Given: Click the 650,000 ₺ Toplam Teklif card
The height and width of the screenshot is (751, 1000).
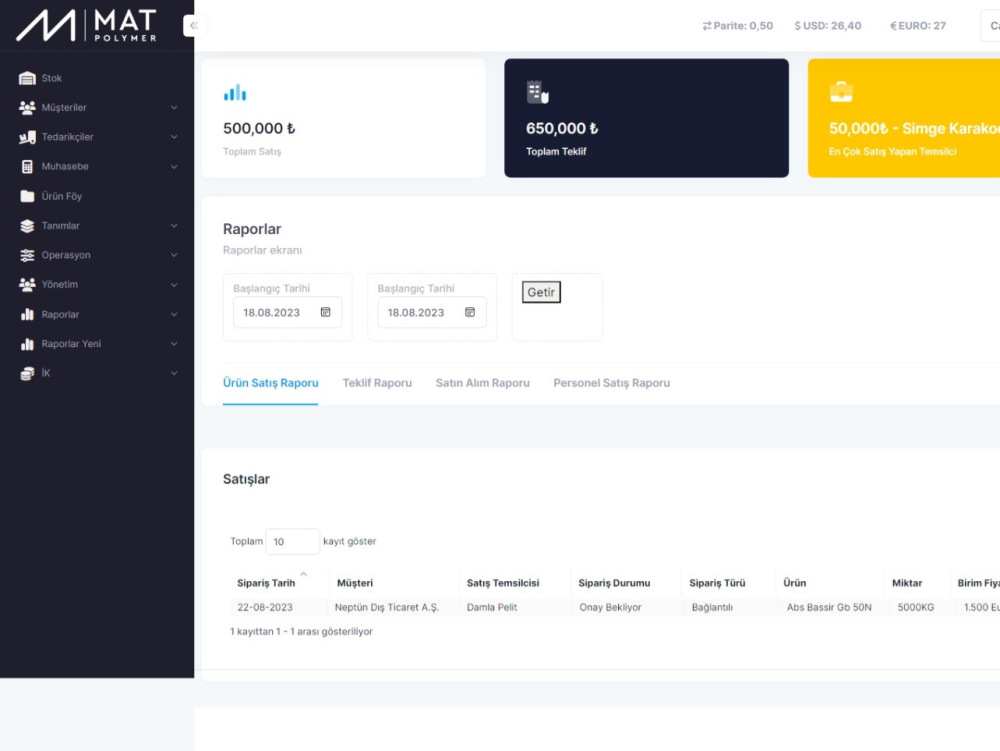Looking at the screenshot, I should click(646, 118).
